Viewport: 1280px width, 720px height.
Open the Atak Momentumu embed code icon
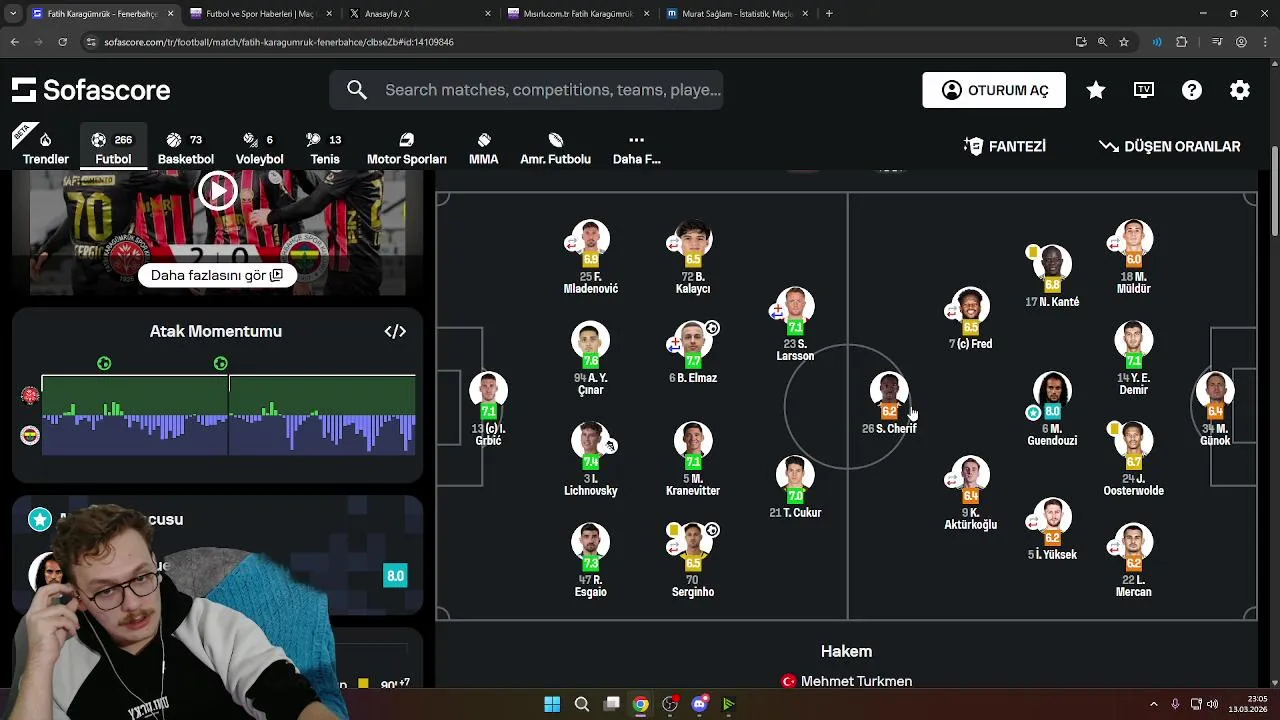coord(395,331)
